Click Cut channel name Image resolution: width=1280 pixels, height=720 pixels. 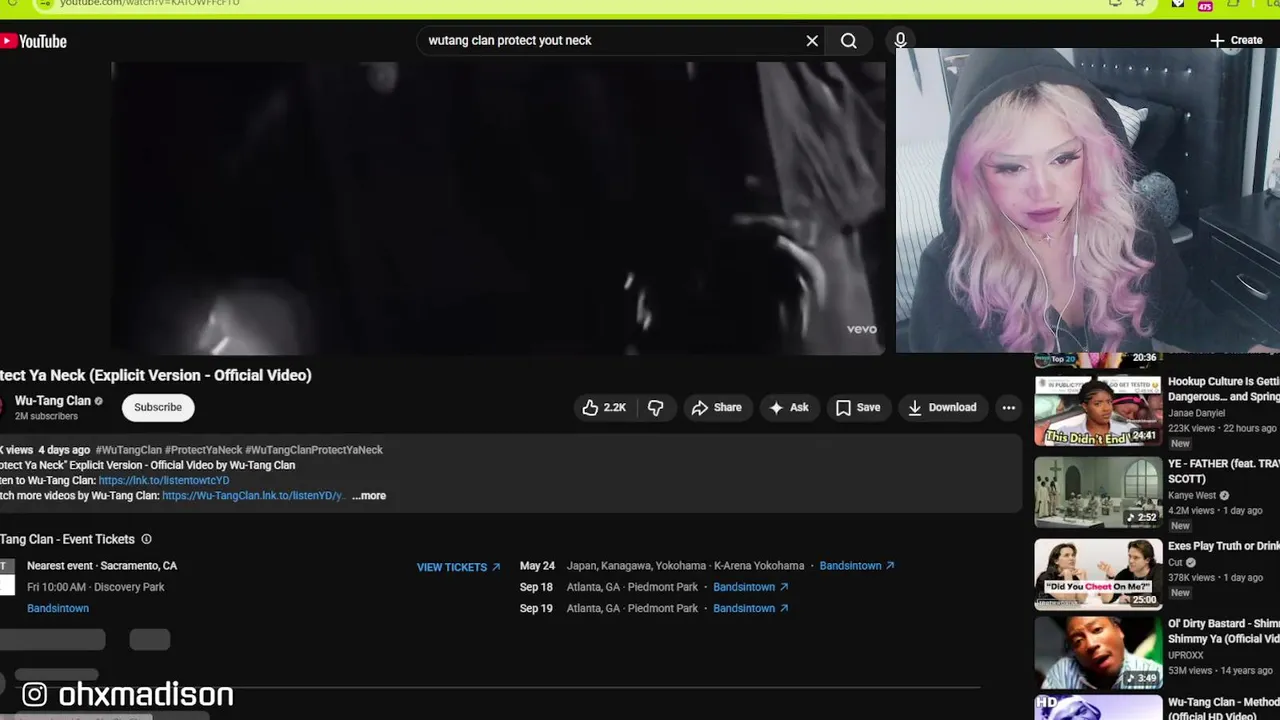(1175, 562)
